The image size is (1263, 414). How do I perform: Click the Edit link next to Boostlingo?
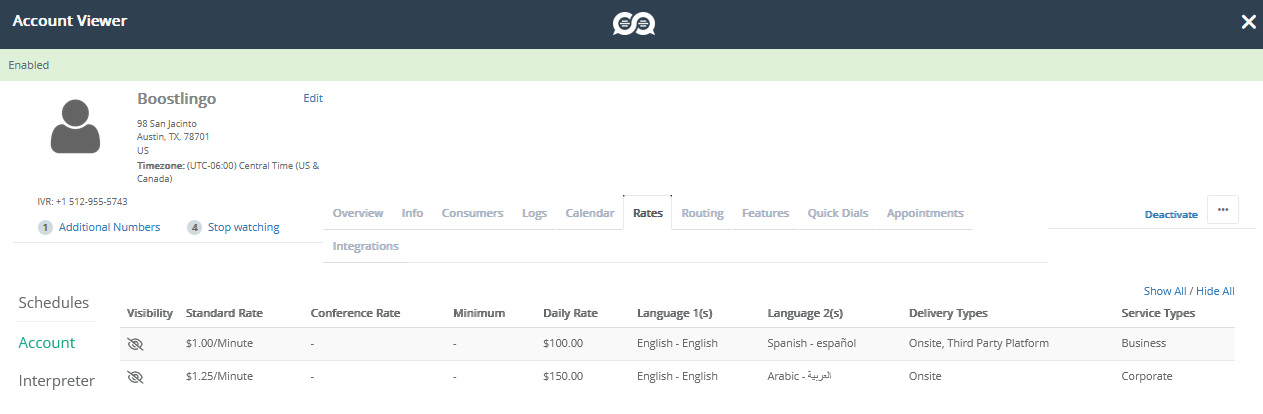(313, 98)
